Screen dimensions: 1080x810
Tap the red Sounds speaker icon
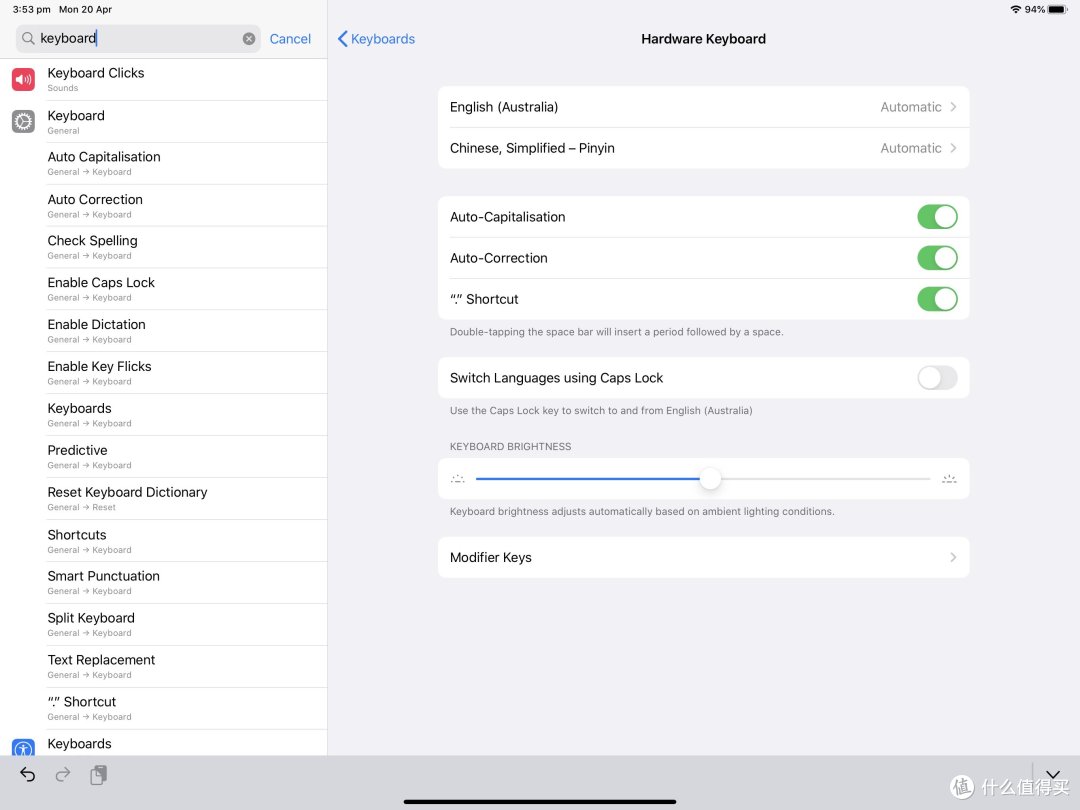click(23, 79)
